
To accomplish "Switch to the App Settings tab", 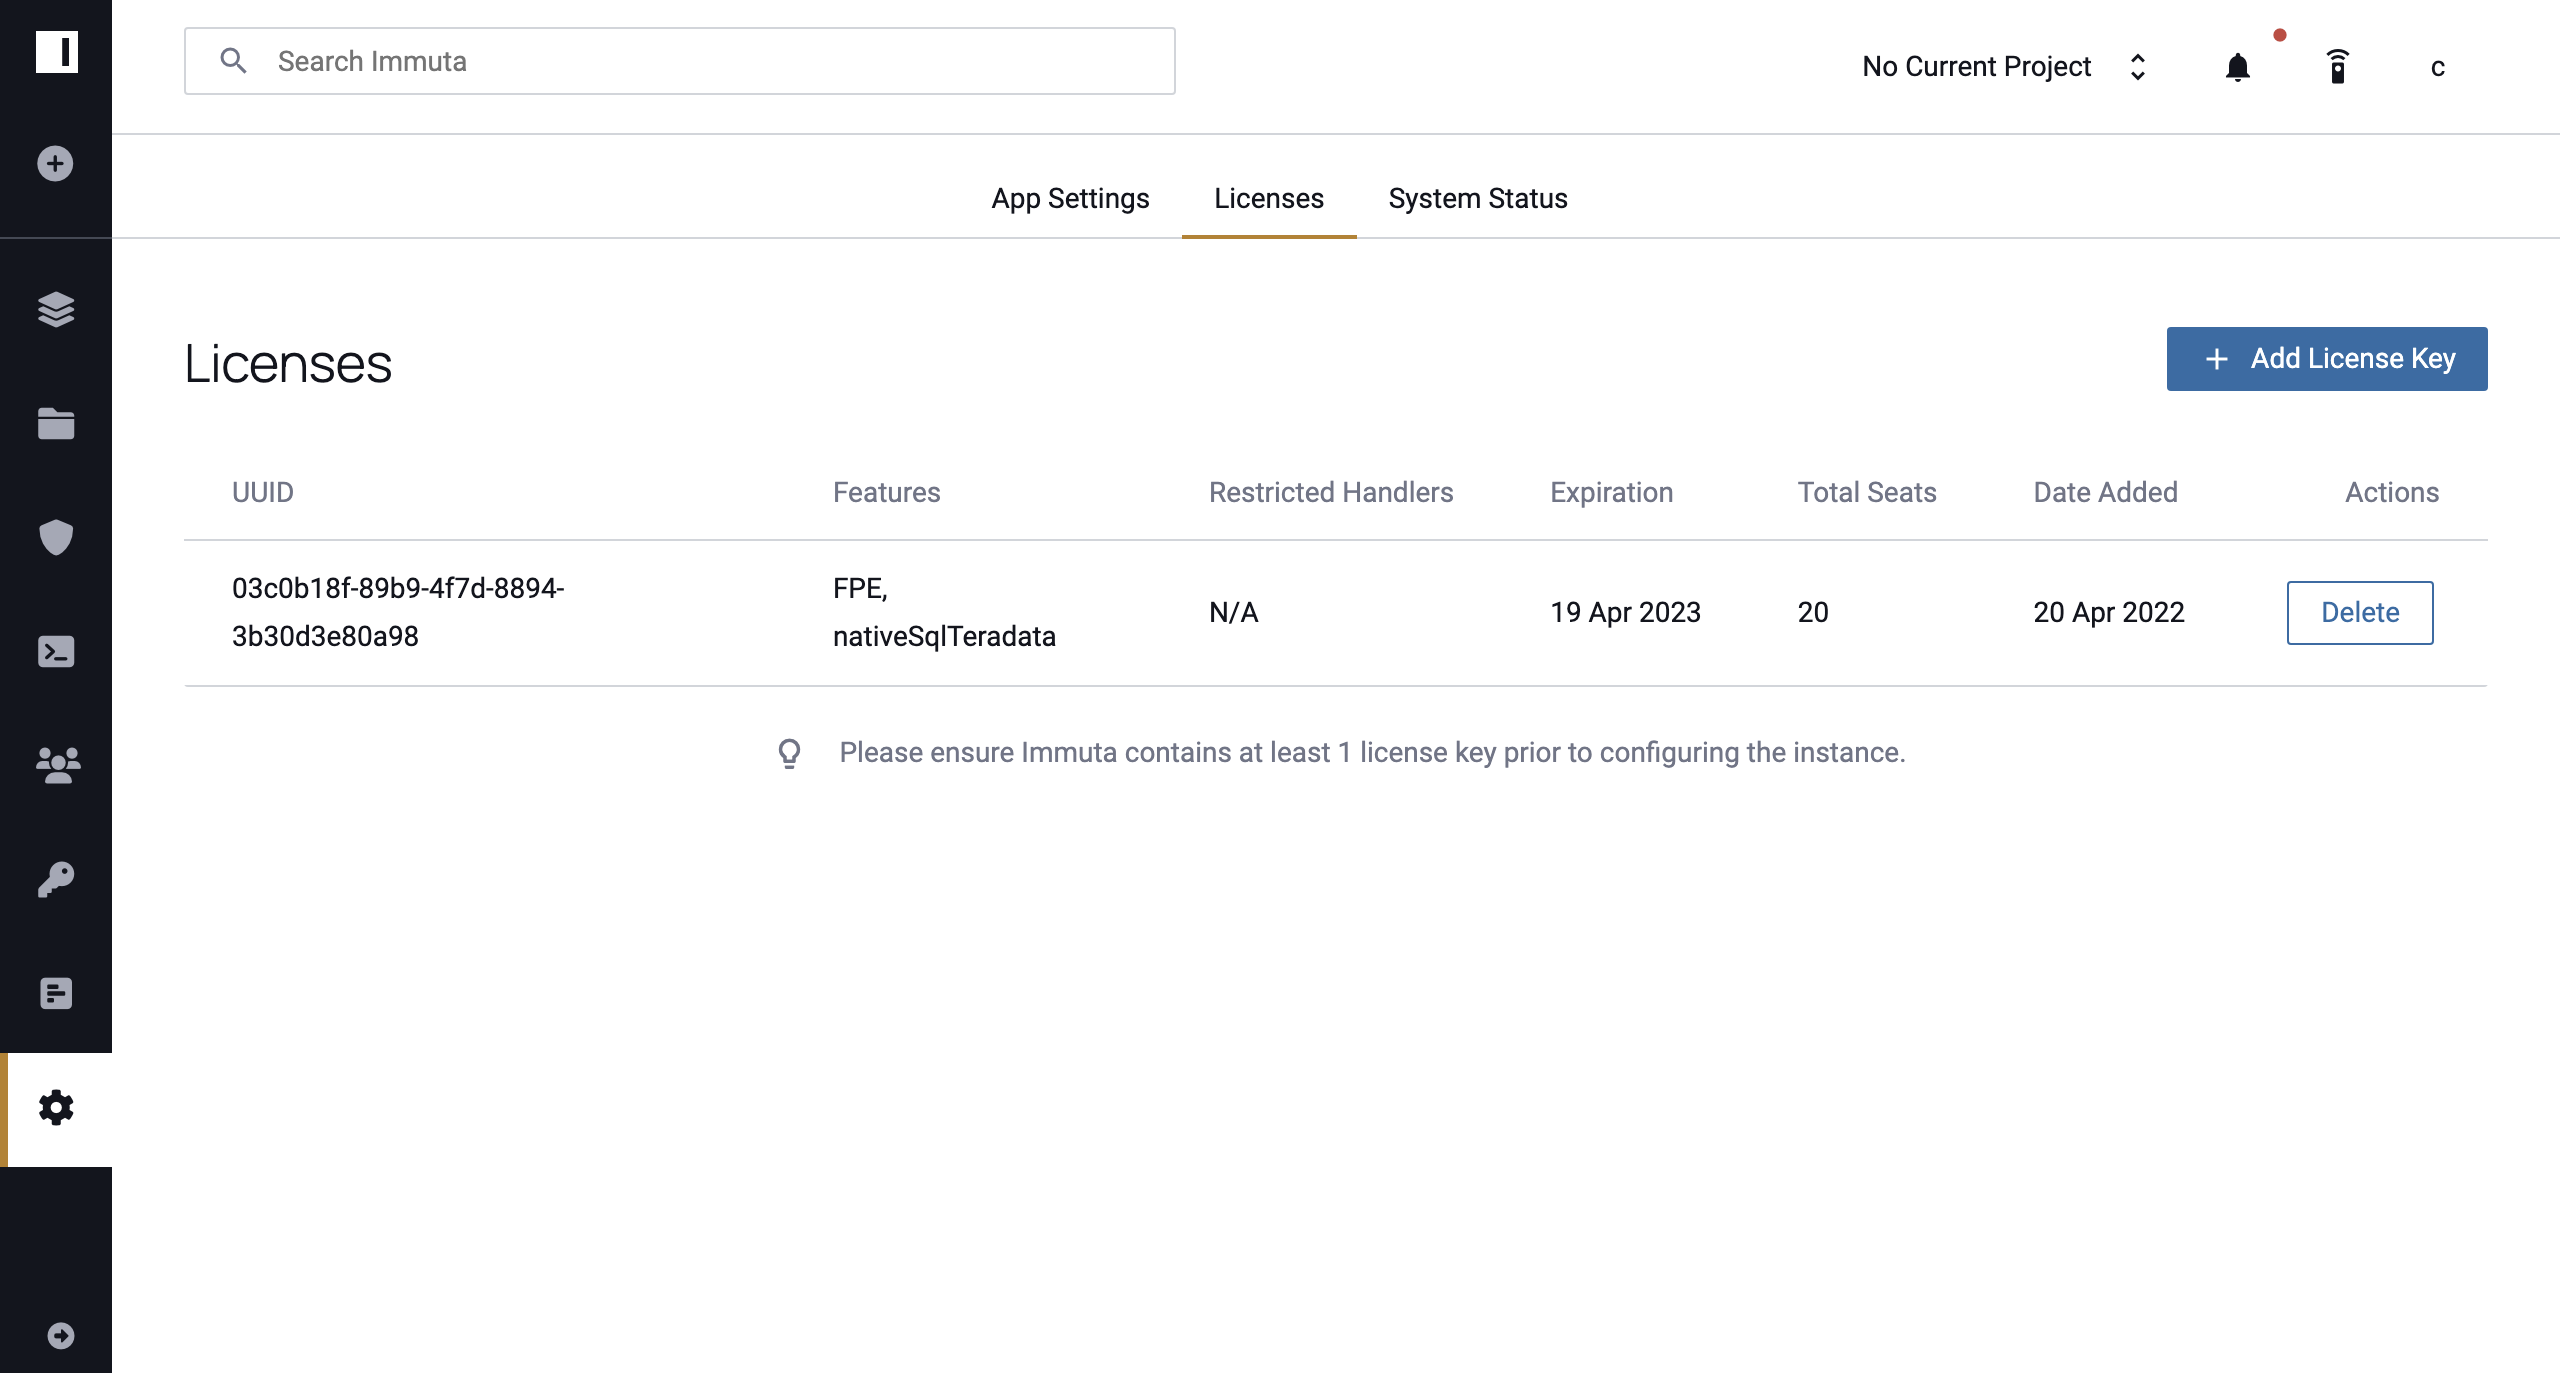I will (x=1070, y=198).
